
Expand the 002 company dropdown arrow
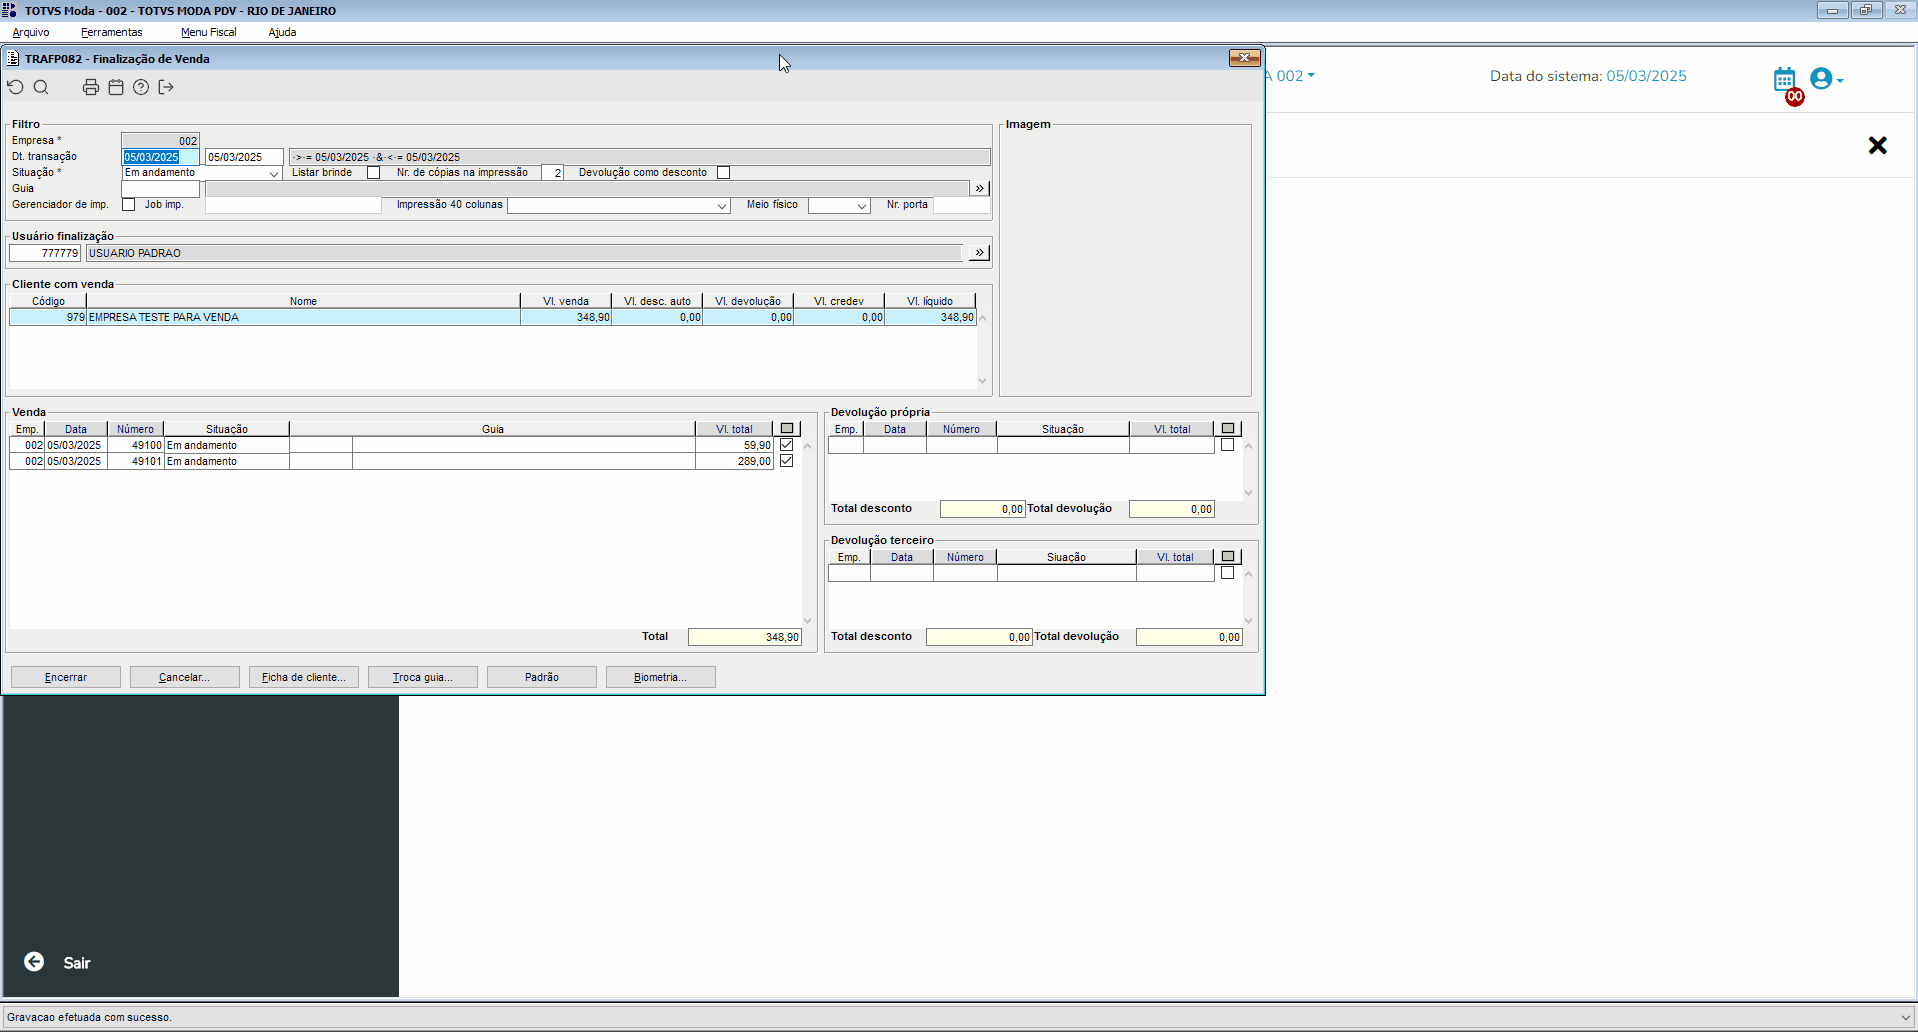point(1311,76)
